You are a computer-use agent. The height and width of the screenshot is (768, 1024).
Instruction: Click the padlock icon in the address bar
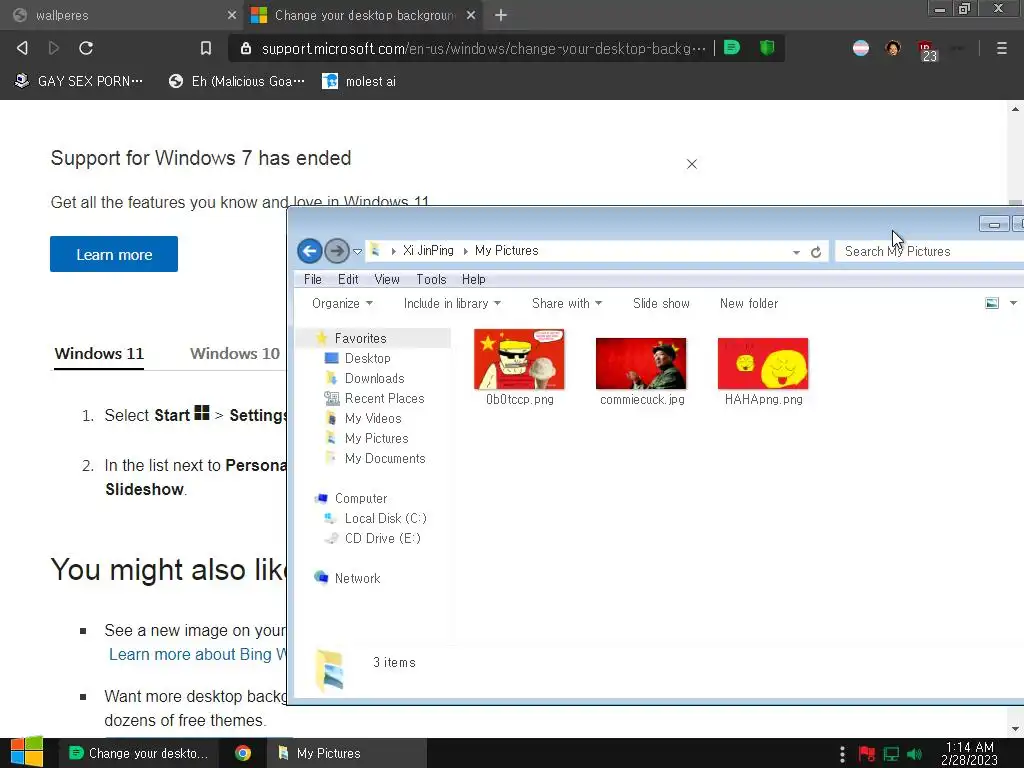(x=246, y=48)
